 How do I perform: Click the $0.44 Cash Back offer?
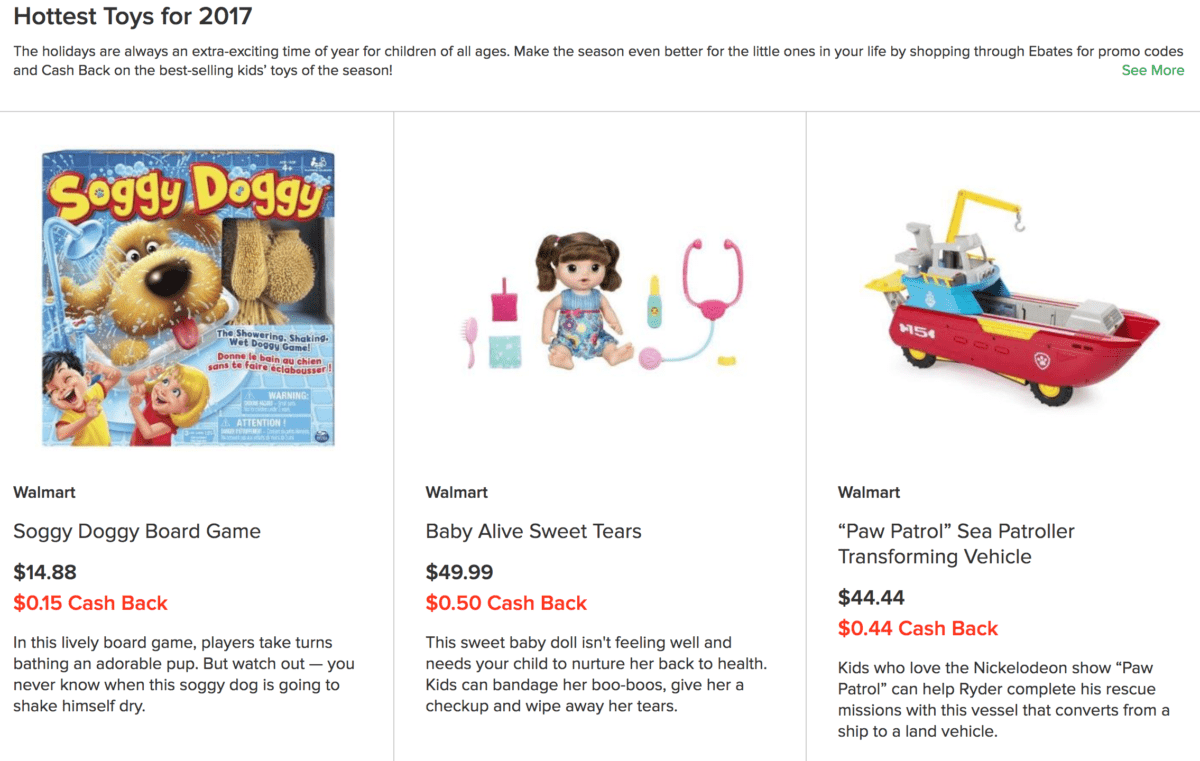click(918, 628)
